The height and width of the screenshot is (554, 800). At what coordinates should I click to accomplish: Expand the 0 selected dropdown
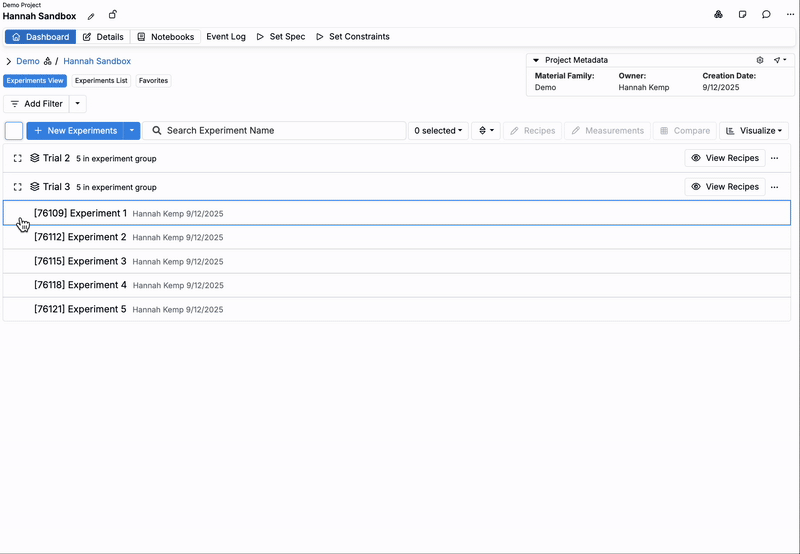(439, 131)
